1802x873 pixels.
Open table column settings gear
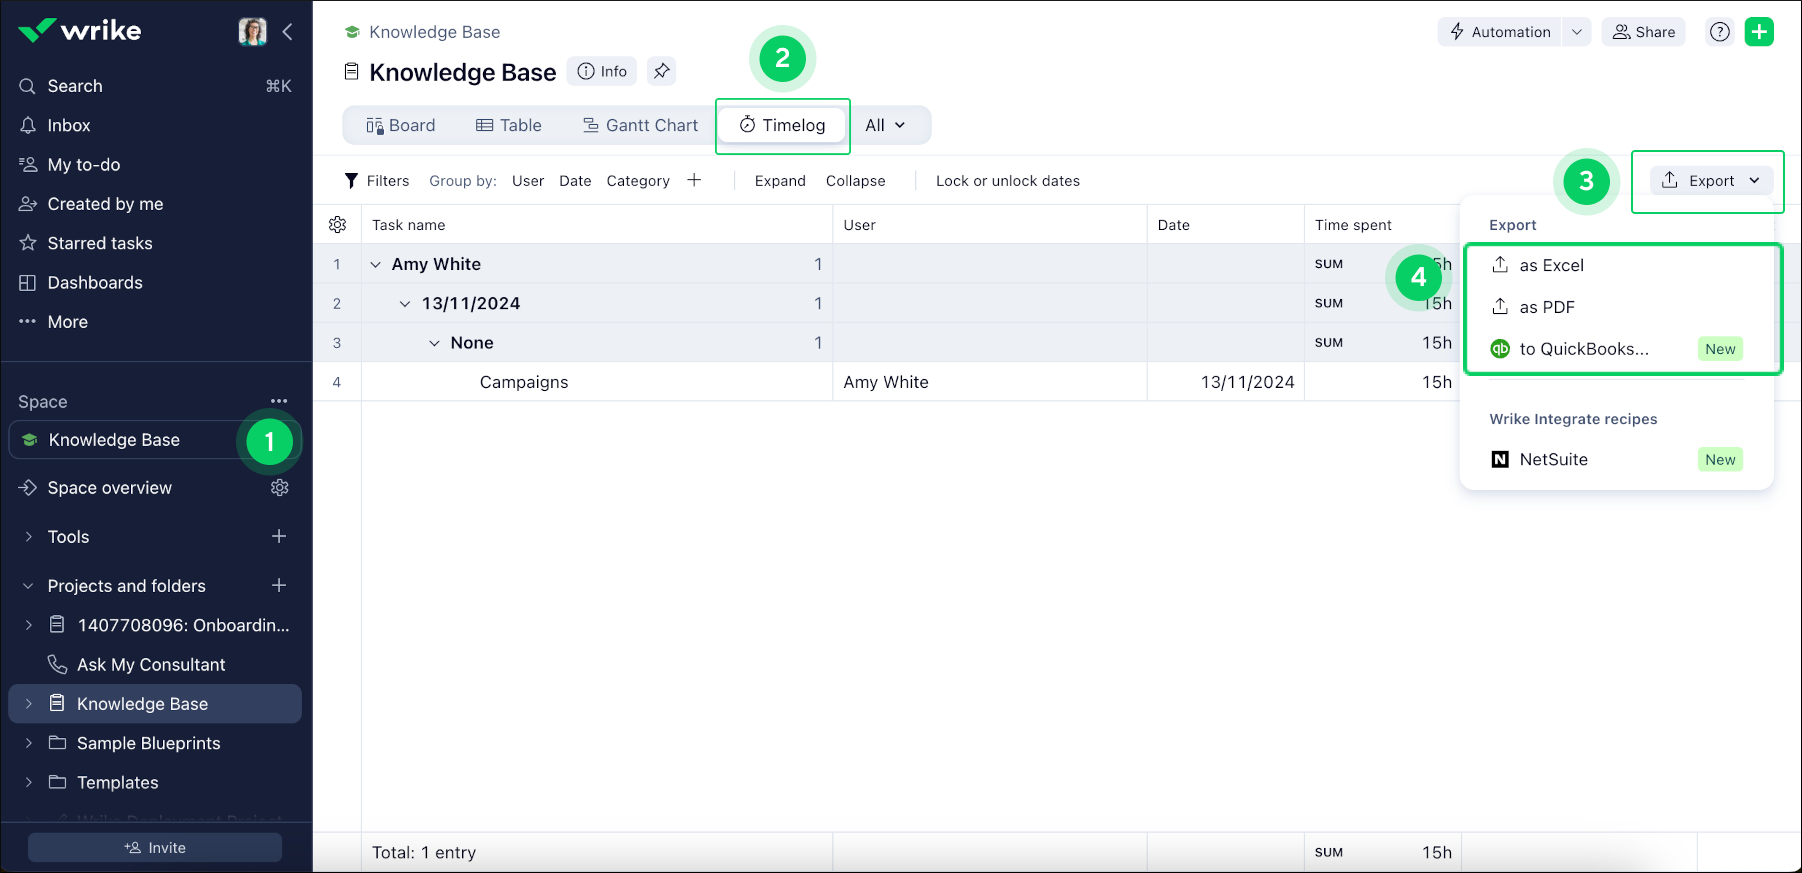click(338, 225)
